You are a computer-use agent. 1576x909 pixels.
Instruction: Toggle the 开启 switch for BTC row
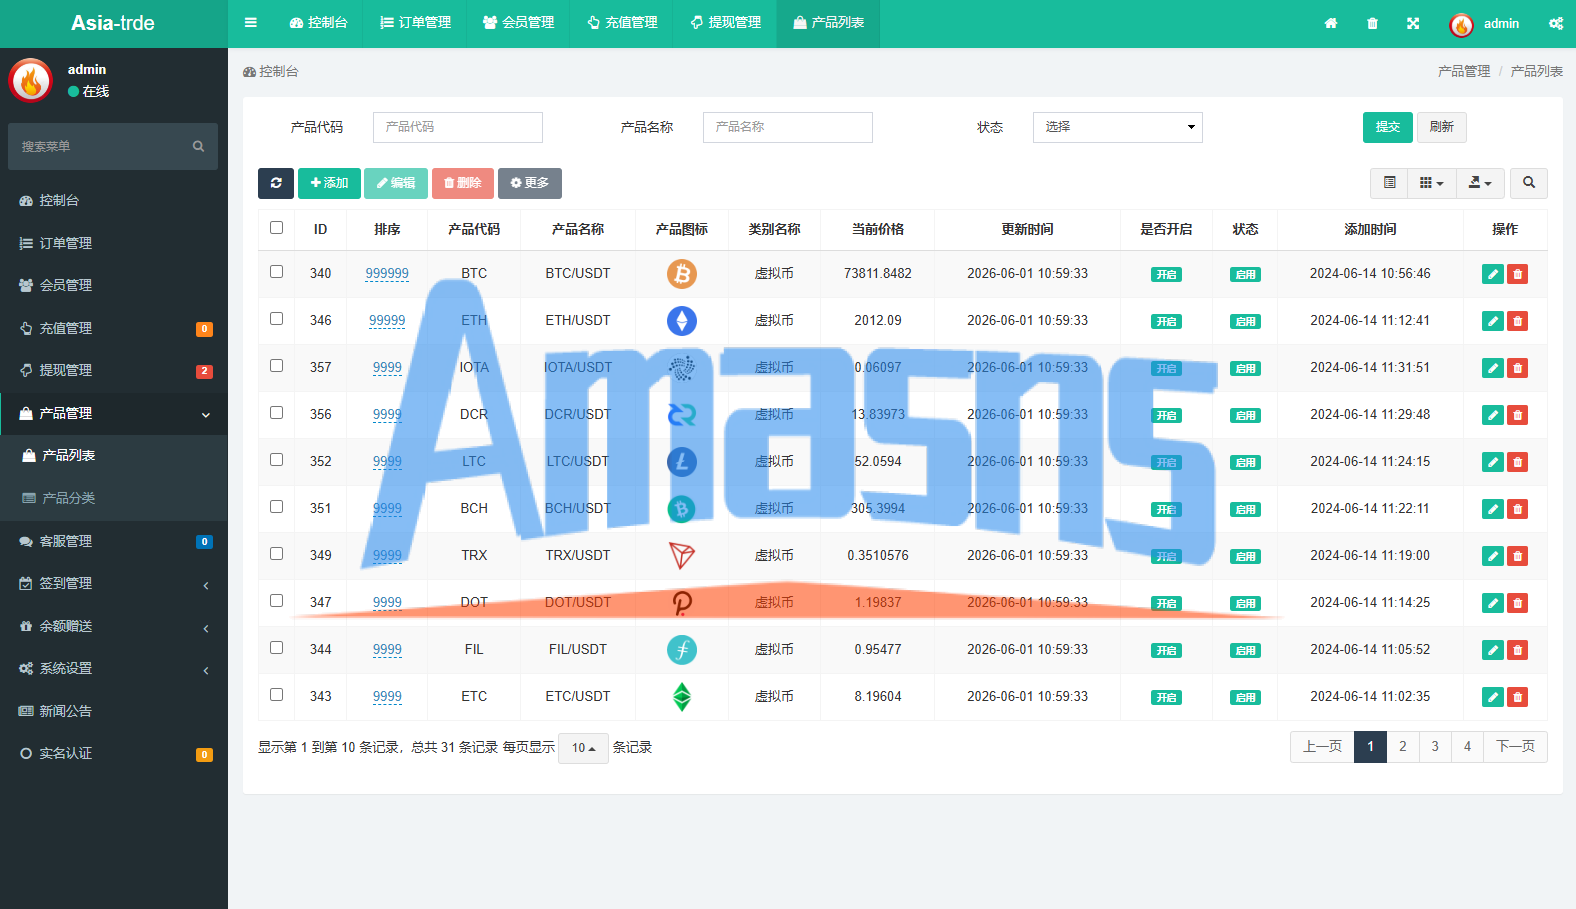coord(1166,275)
